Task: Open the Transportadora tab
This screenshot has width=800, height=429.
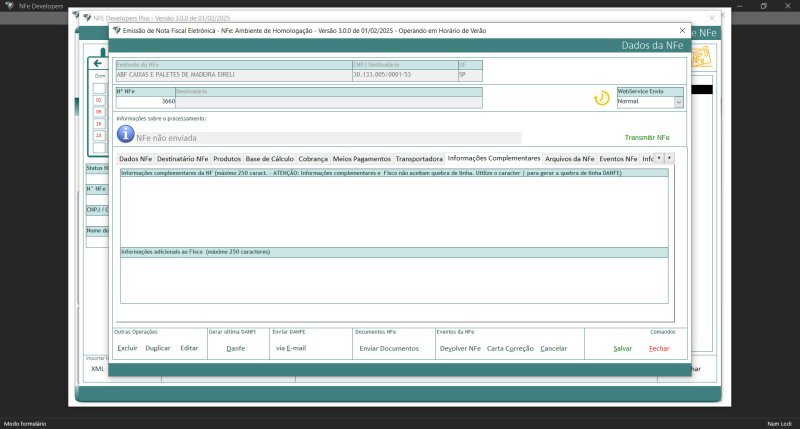Action: [419, 159]
